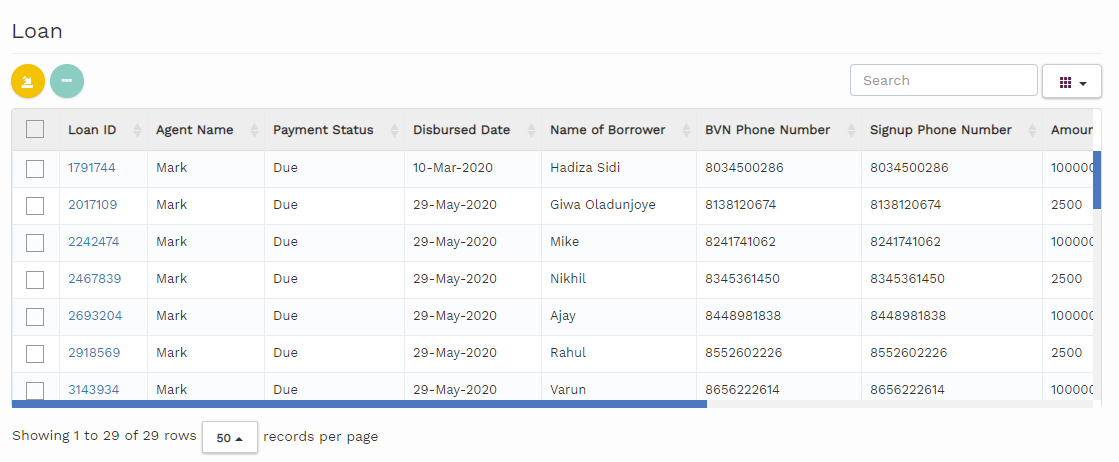1119x462 pixels.
Task: Open the column visibility grid dropdown
Action: (1071, 81)
